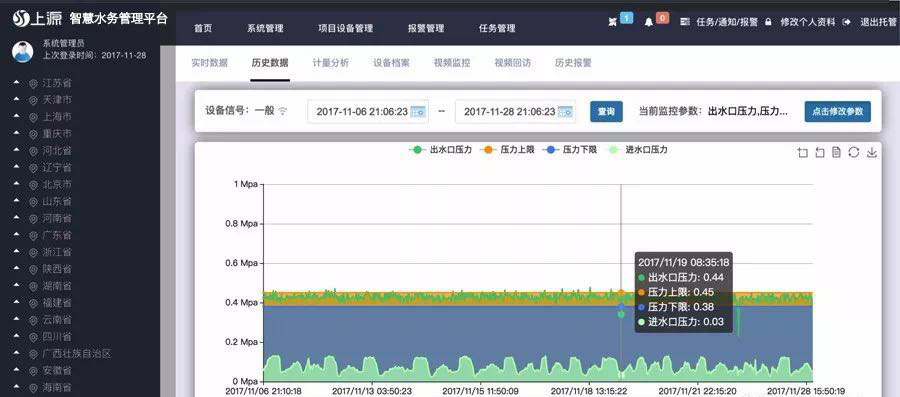Switch to the 视频监控 tab
900x397 pixels.
(452, 63)
